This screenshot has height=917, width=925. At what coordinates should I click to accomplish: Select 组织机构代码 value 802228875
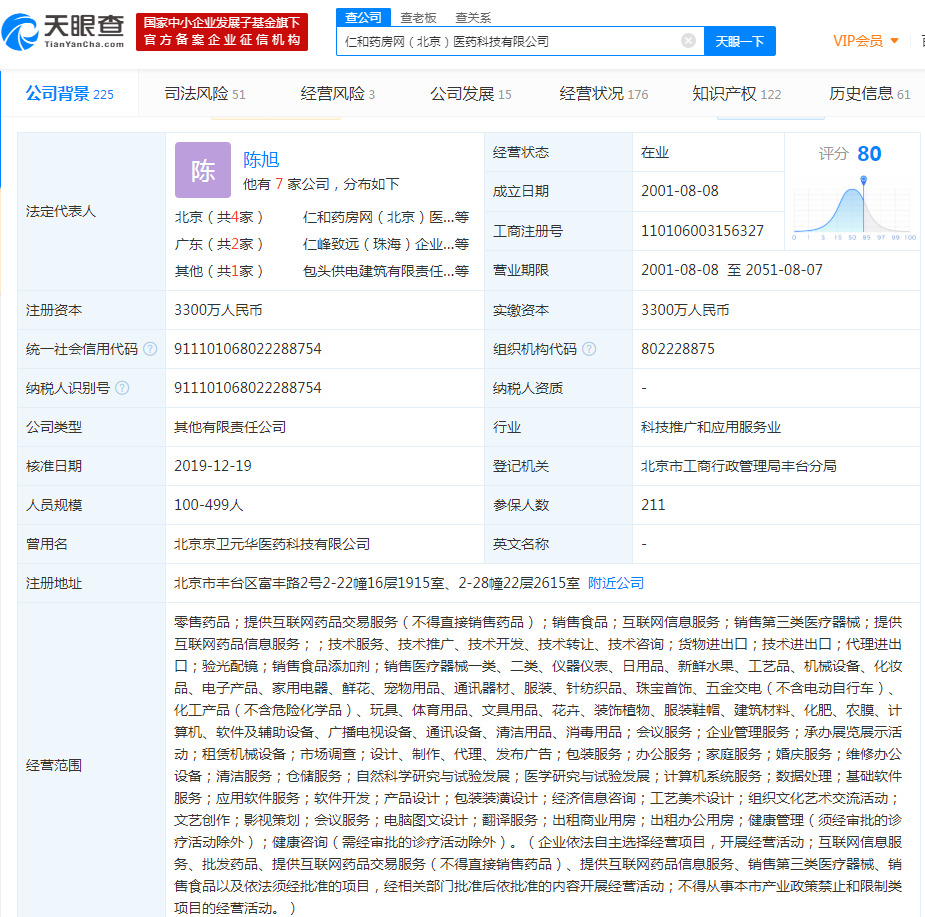678,349
